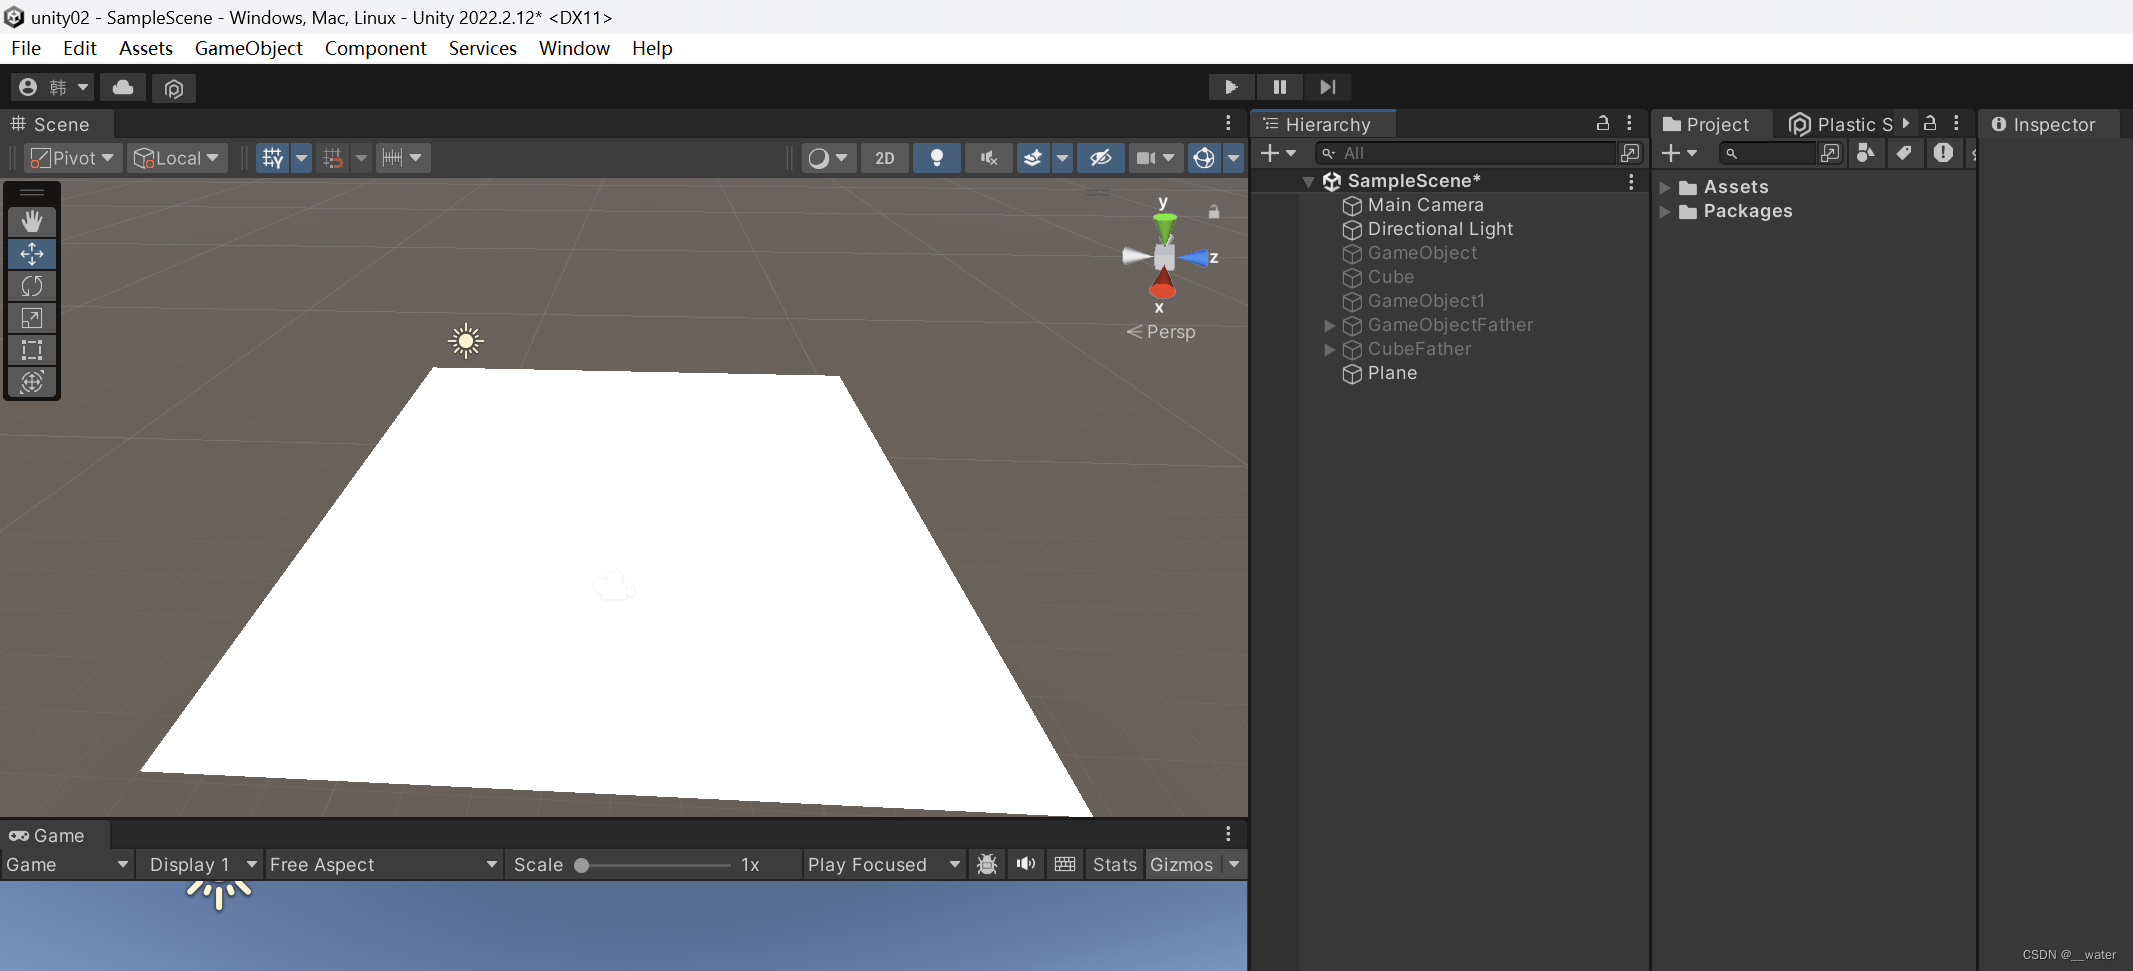Open Local/Global dropdown

click(x=177, y=158)
